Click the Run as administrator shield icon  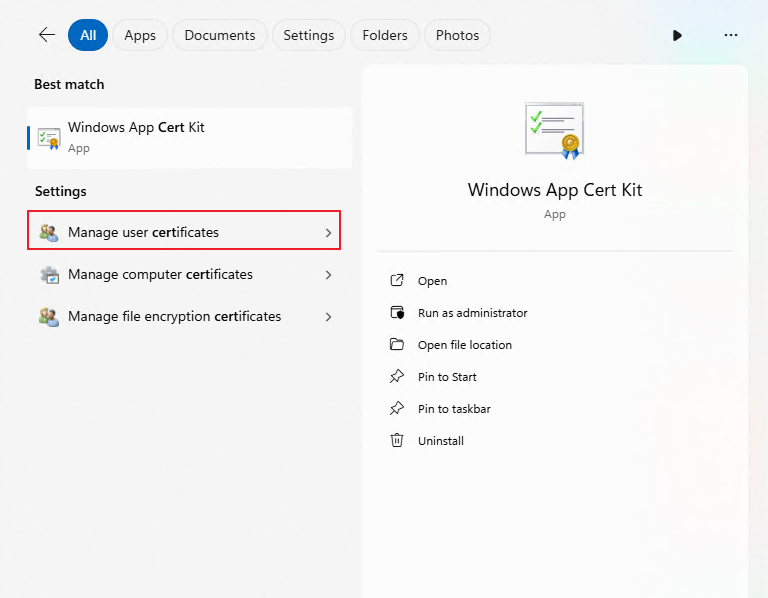(397, 312)
